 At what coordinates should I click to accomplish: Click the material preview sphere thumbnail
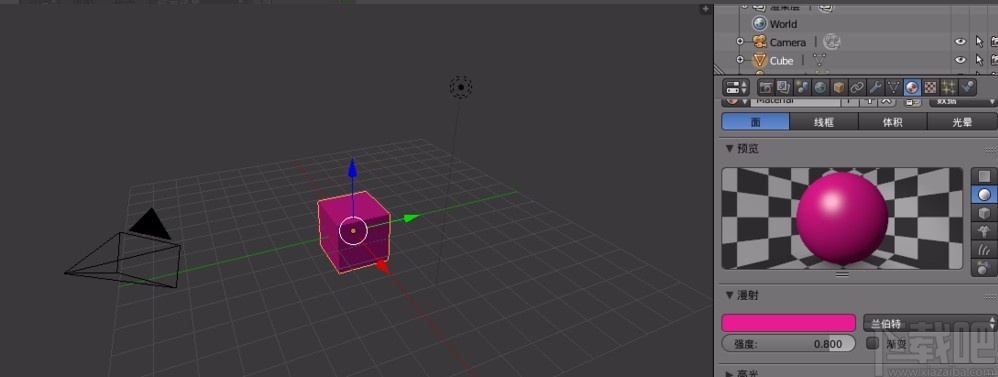point(842,218)
